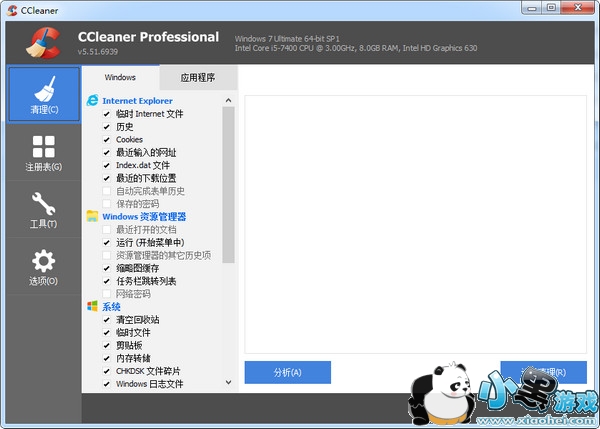Enable 最近打开的文档 checkbox
600x429 pixels.
pos(107,230)
